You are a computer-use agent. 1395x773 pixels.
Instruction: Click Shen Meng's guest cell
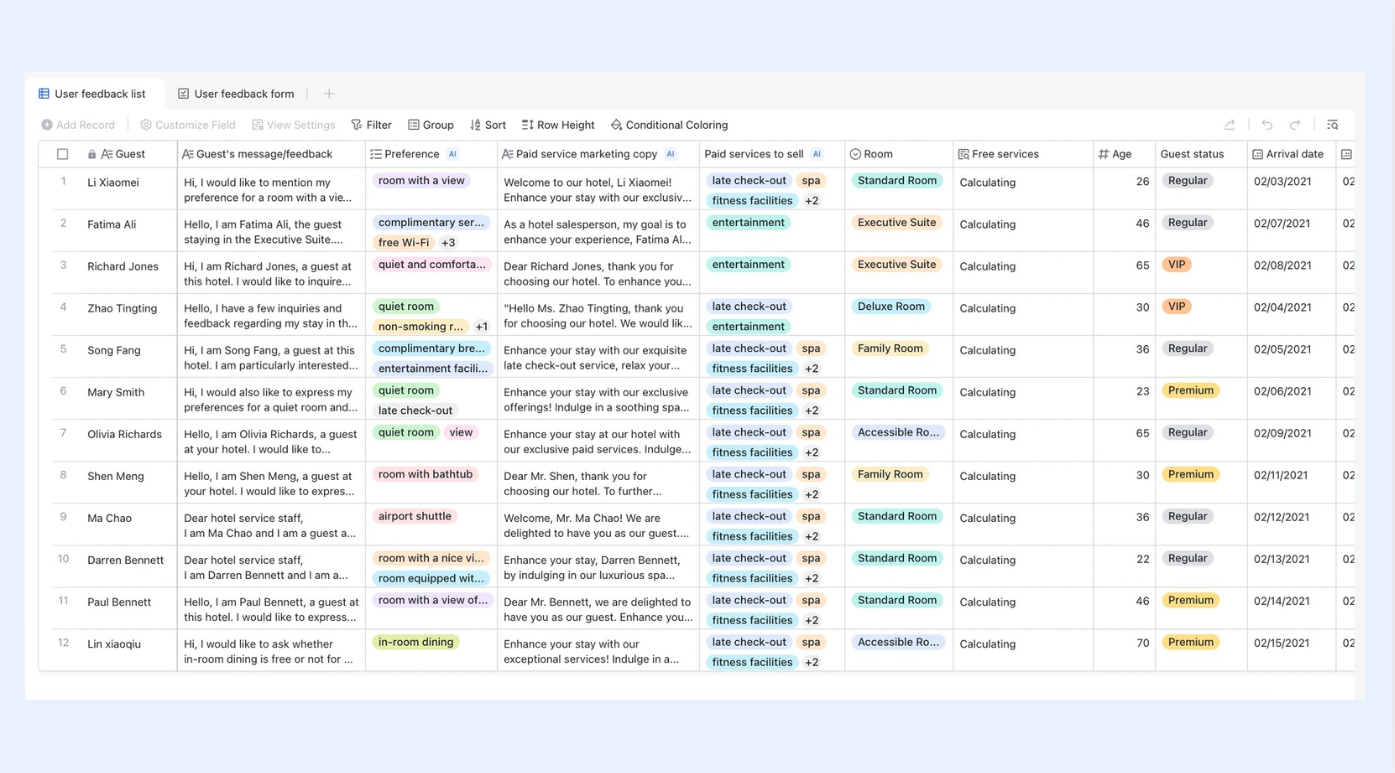128,482
